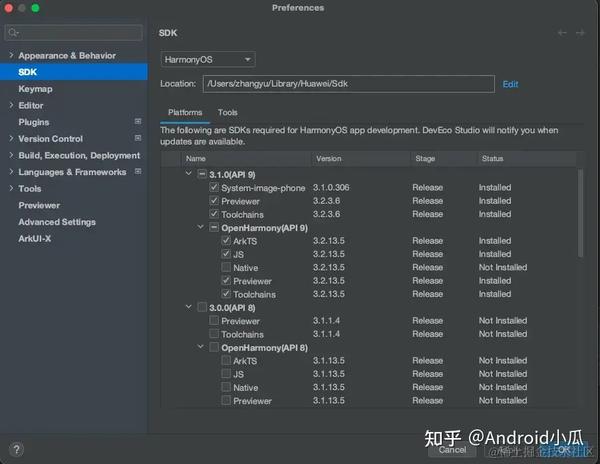Open the HarmonyOS SDK type dropdown
600x464 pixels.
[208, 60]
